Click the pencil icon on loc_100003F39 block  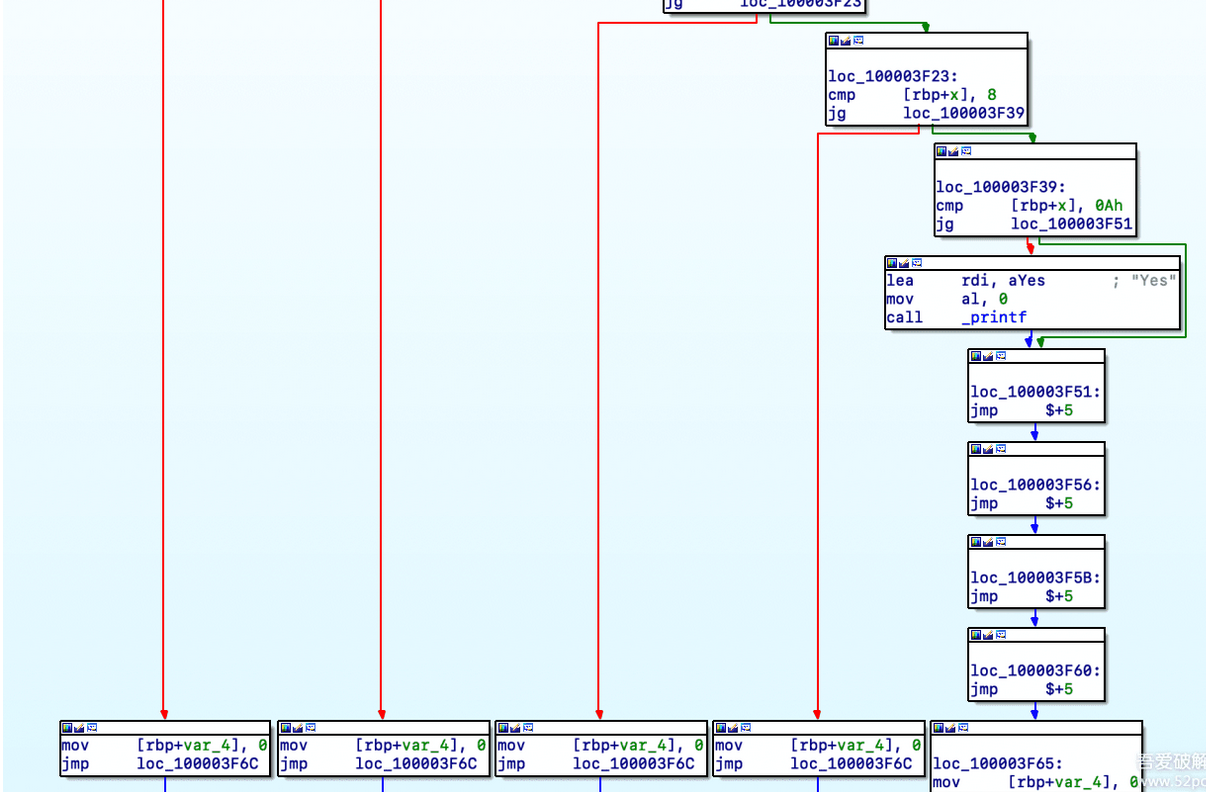954,151
